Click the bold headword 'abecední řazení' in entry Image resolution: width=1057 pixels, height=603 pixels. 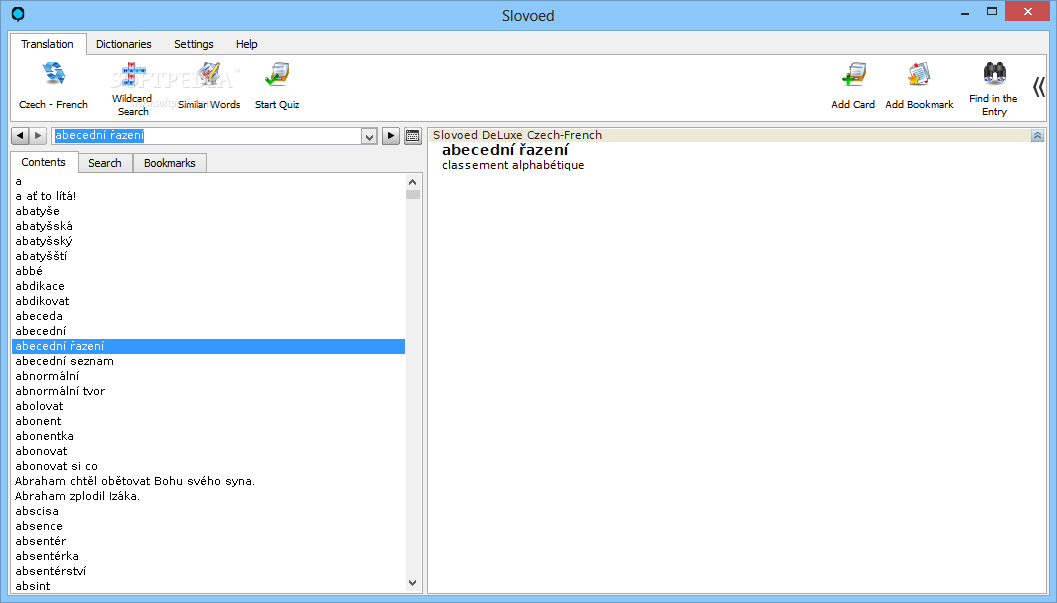(505, 150)
